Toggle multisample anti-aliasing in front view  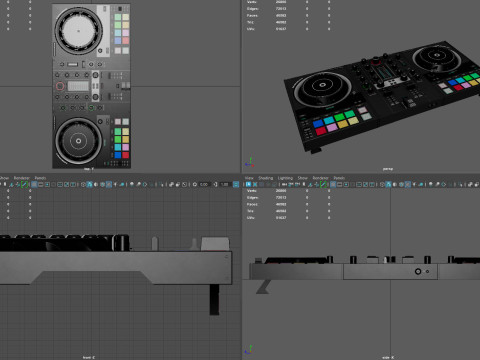pyautogui.click(x=145, y=184)
